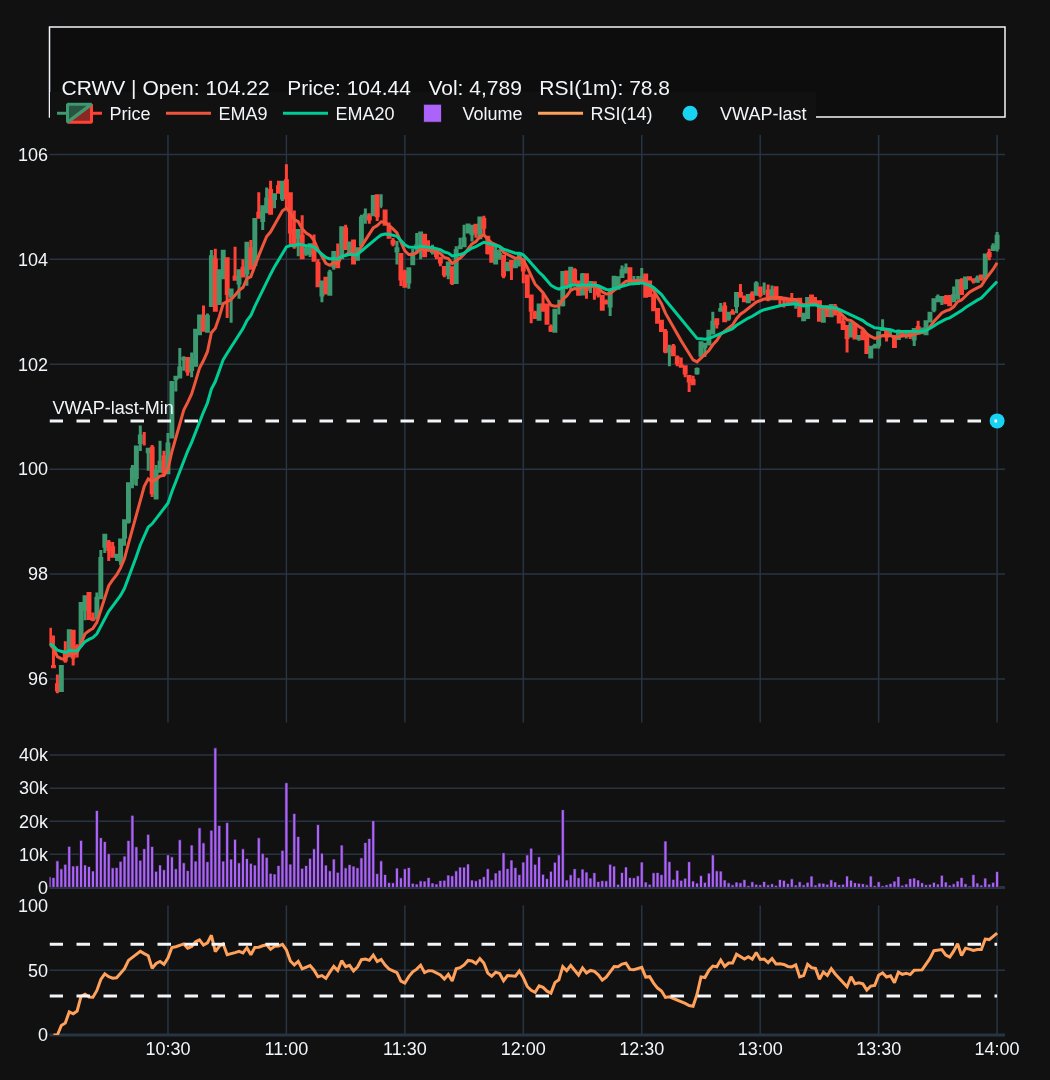Image resolution: width=1050 pixels, height=1080 pixels.
Task: Click the 10k volume axis label
Action: point(33,855)
